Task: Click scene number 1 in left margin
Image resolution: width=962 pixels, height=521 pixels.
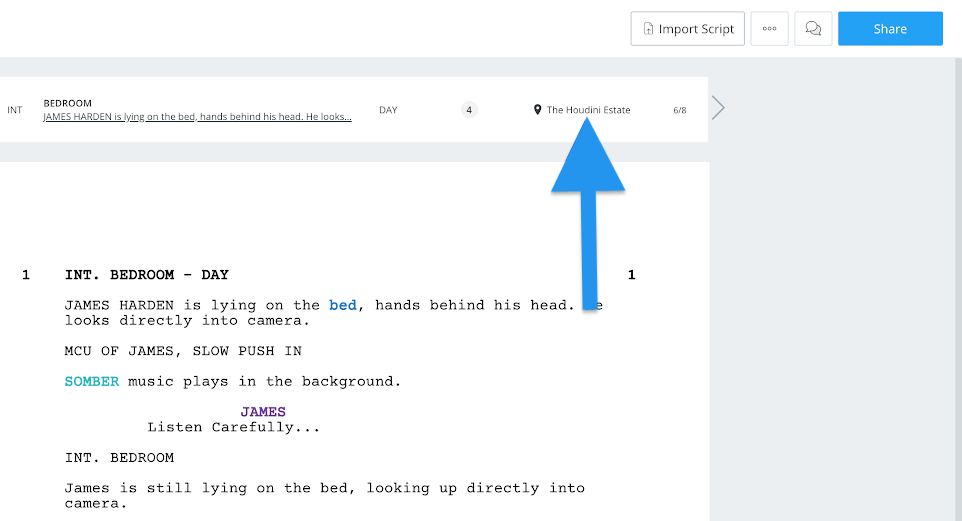Action: click(x=26, y=275)
